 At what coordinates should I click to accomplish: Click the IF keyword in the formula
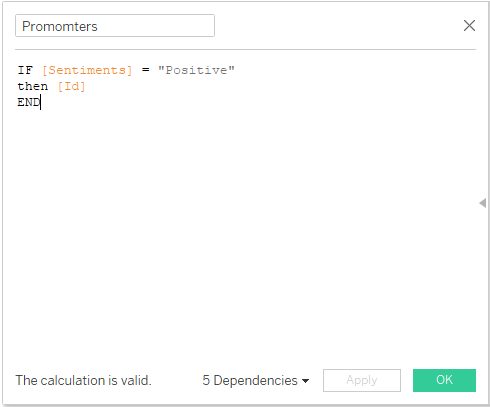tap(25, 70)
